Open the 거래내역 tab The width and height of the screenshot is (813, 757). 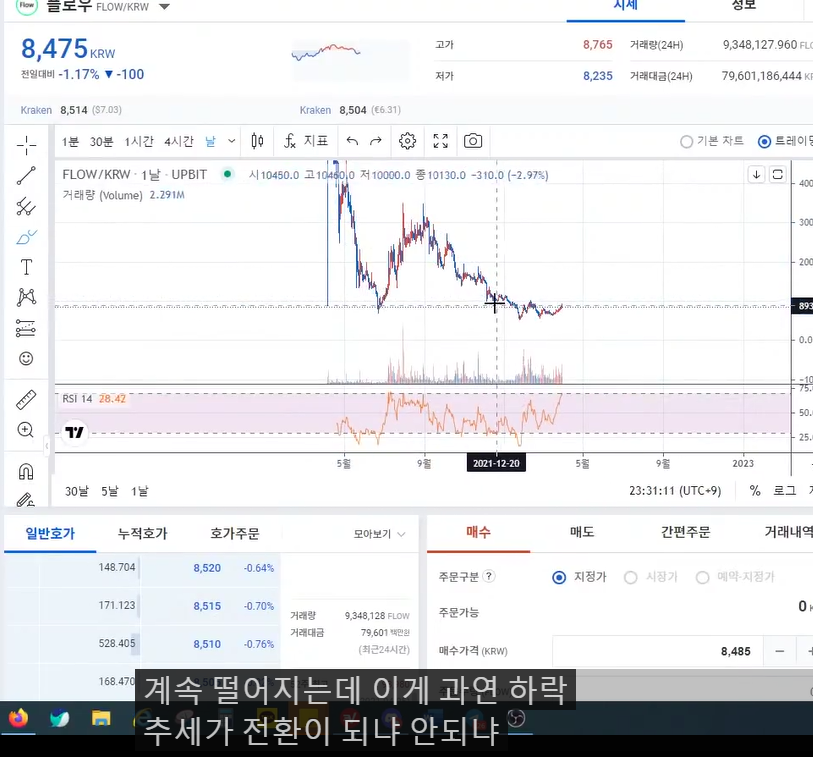point(788,532)
